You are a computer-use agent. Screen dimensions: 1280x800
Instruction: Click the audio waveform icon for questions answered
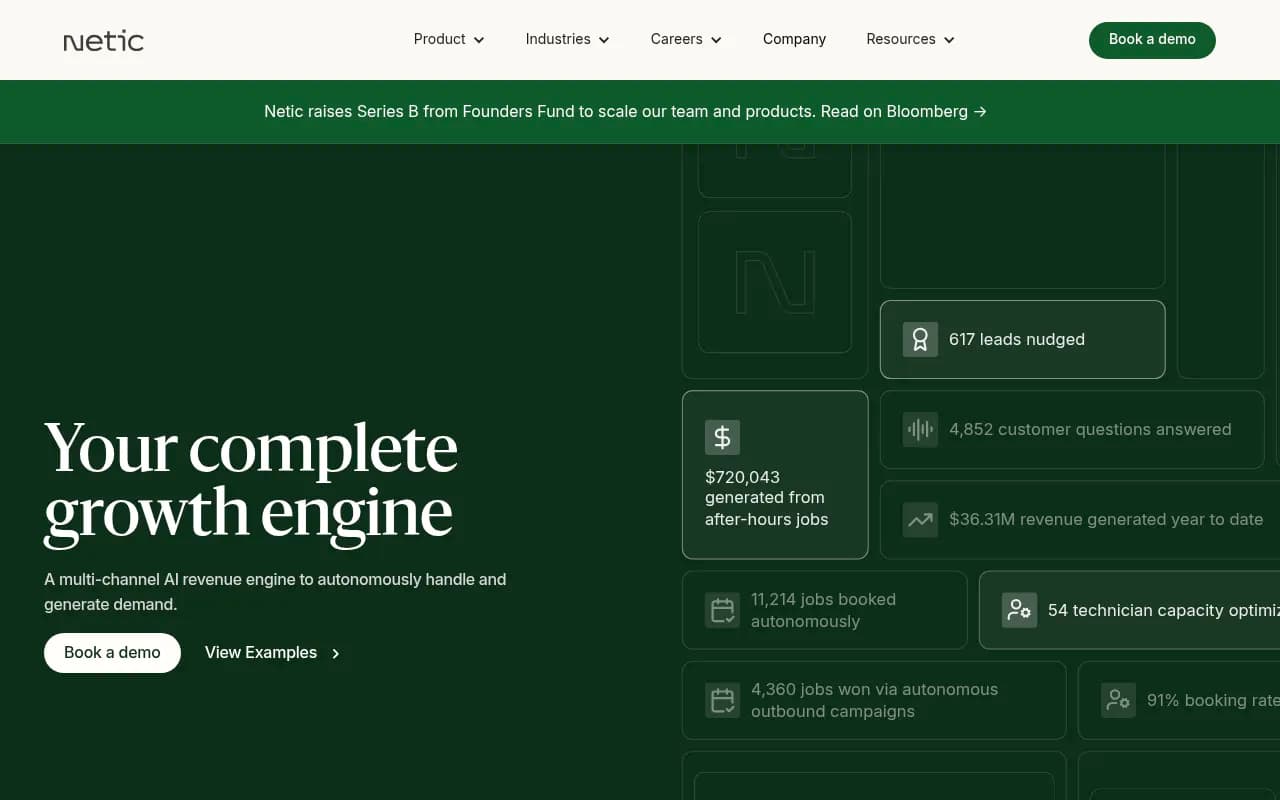(920, 430)
